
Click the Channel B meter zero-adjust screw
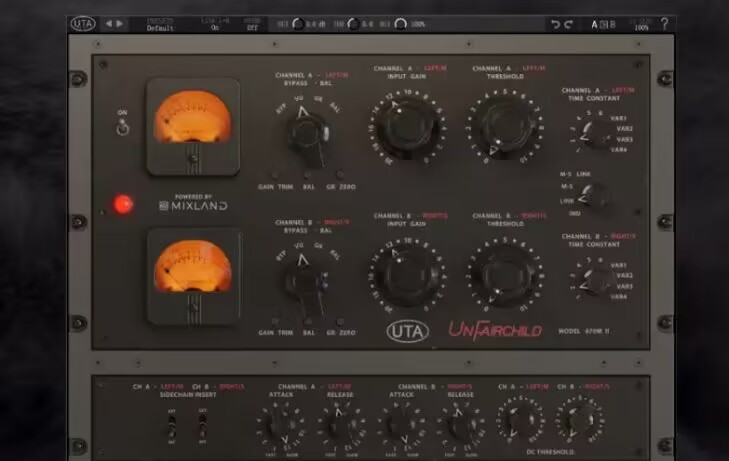click(194, 308)
